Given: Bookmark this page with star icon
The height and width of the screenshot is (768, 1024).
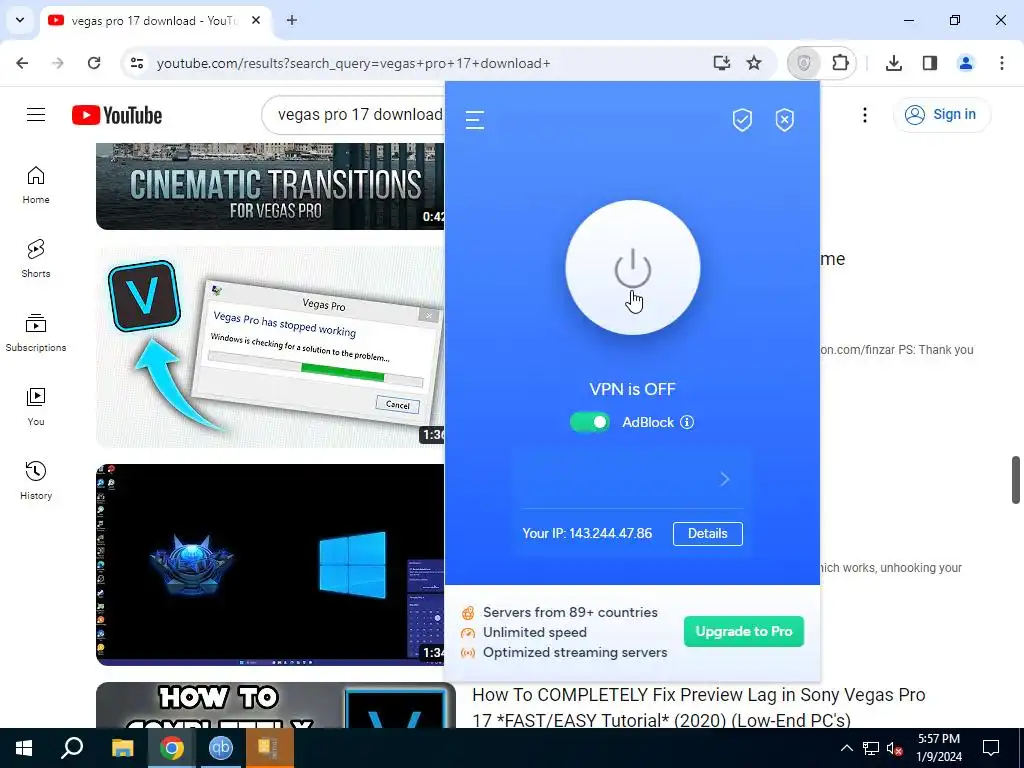Looking at the screenshot, I should pyautogui.click(x=754, y=63).
